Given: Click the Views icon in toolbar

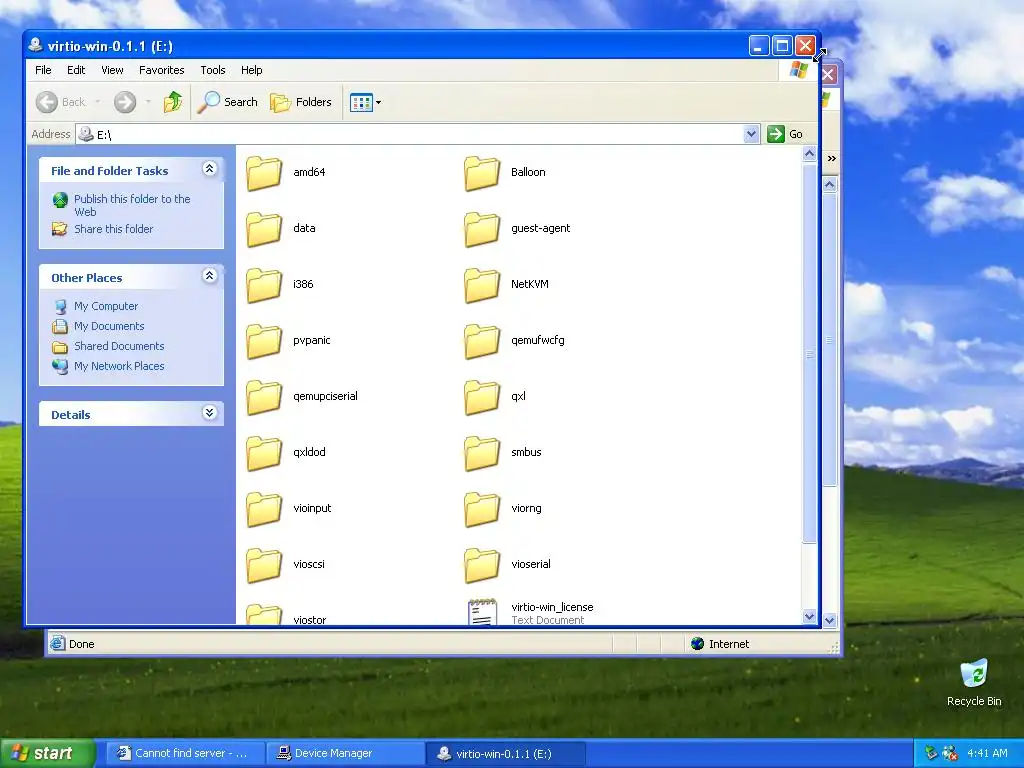Looking at the screenshot, I should pyautogui.click(x=360, y=103).
